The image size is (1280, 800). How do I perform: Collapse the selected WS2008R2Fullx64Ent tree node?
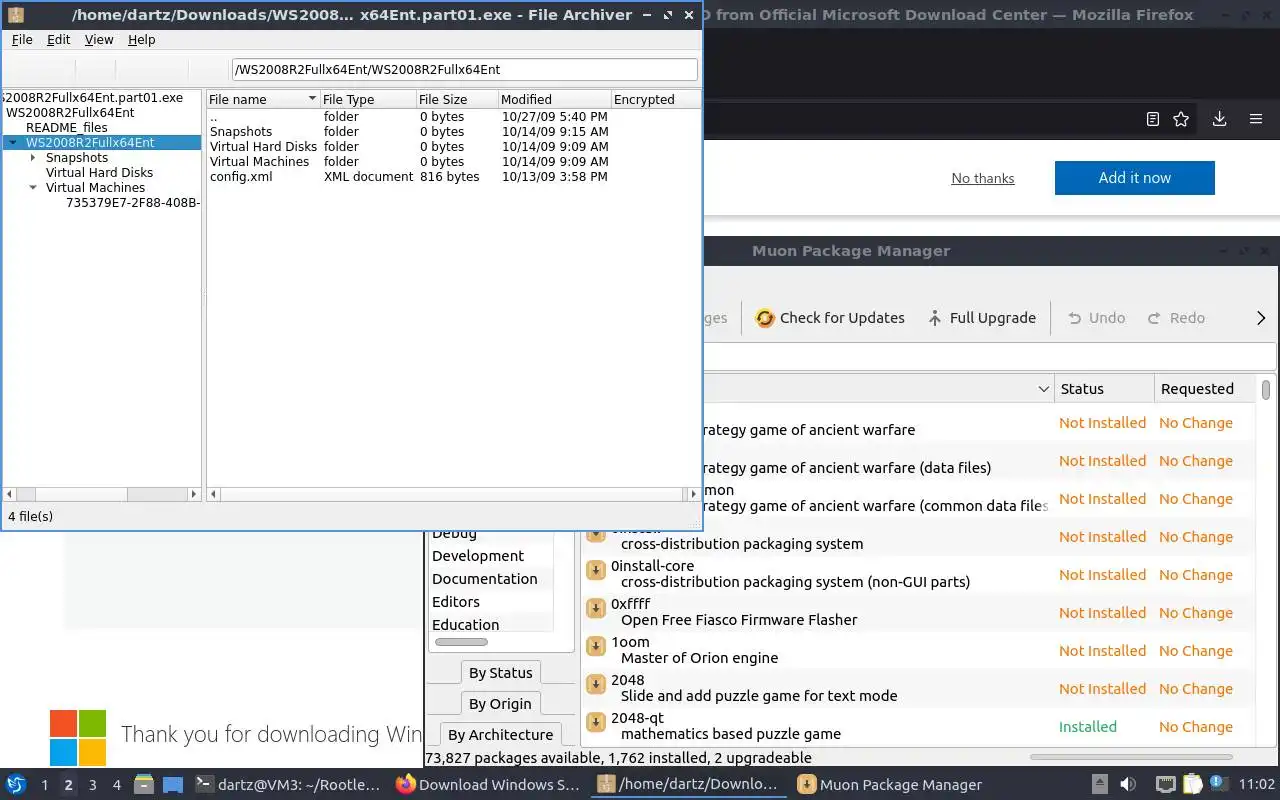coord(13,143)
